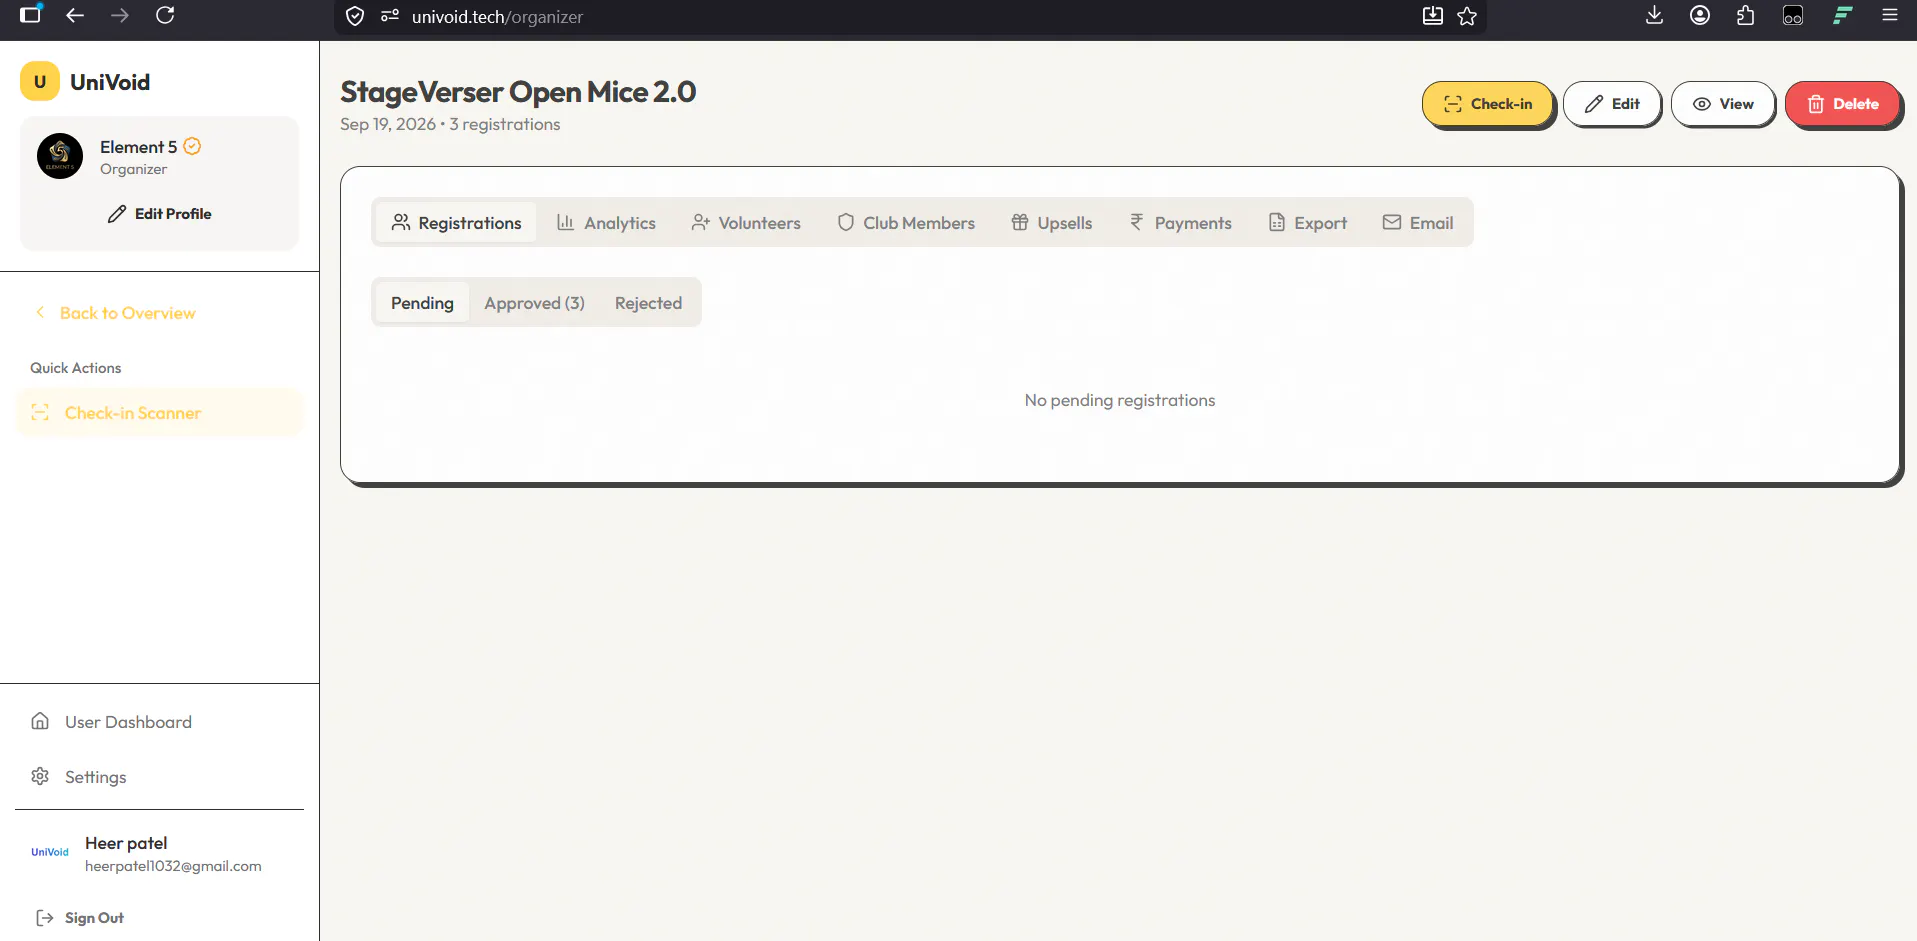Viewport: 1917px width, 941px height.
Task: Click the red Delete button
Action: [1843, 104]
